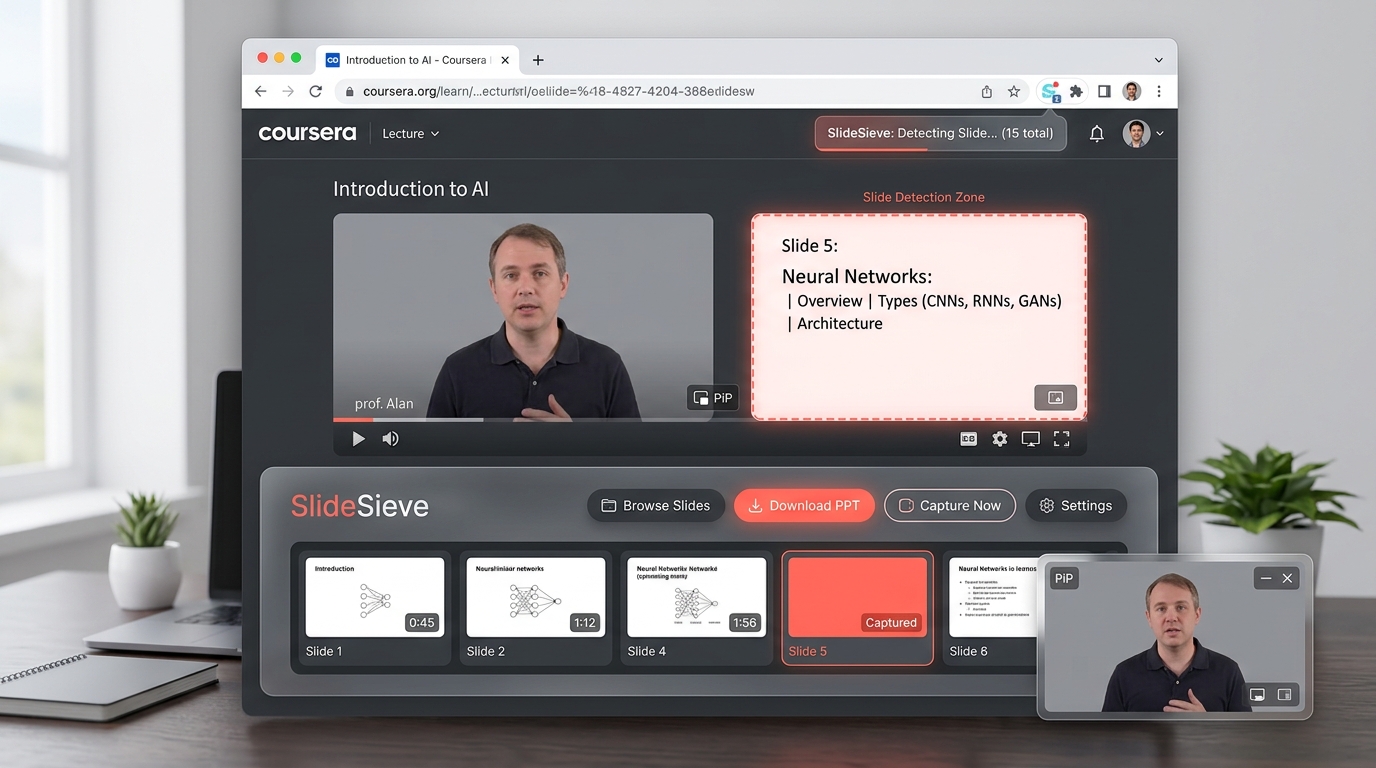
Task: Select the Introduction to AI - Coursera tab
Action: (417, 60)
